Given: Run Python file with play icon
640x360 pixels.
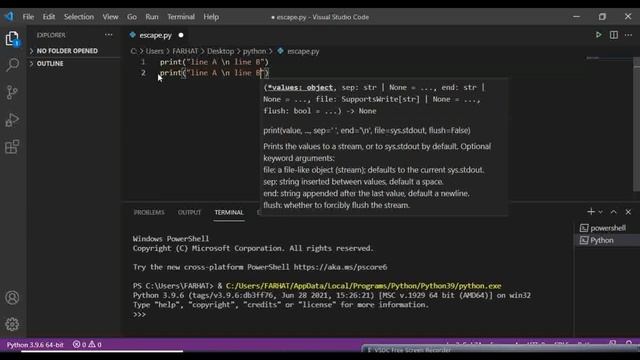Looking at the screenshot, I should point(598,35).
